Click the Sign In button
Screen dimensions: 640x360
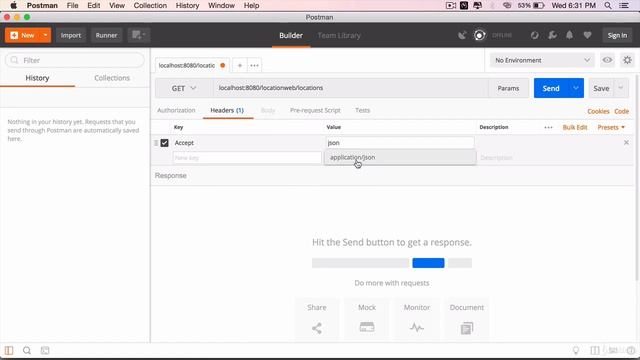tap(617, 36)
